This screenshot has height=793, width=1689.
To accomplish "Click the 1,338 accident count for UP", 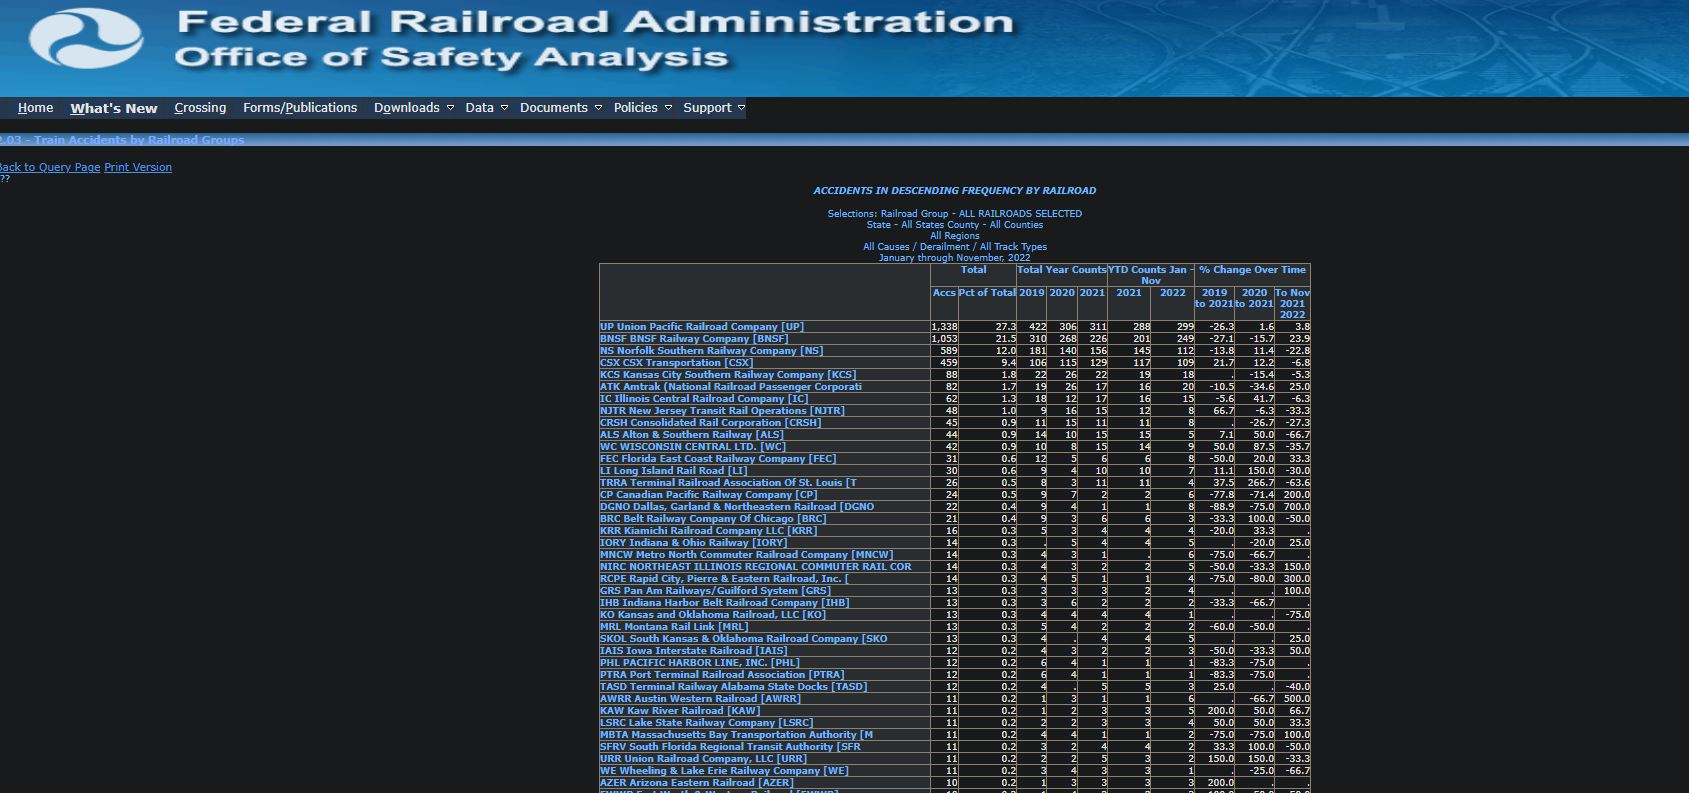I will pyautogui.click(x=944, y=327).
